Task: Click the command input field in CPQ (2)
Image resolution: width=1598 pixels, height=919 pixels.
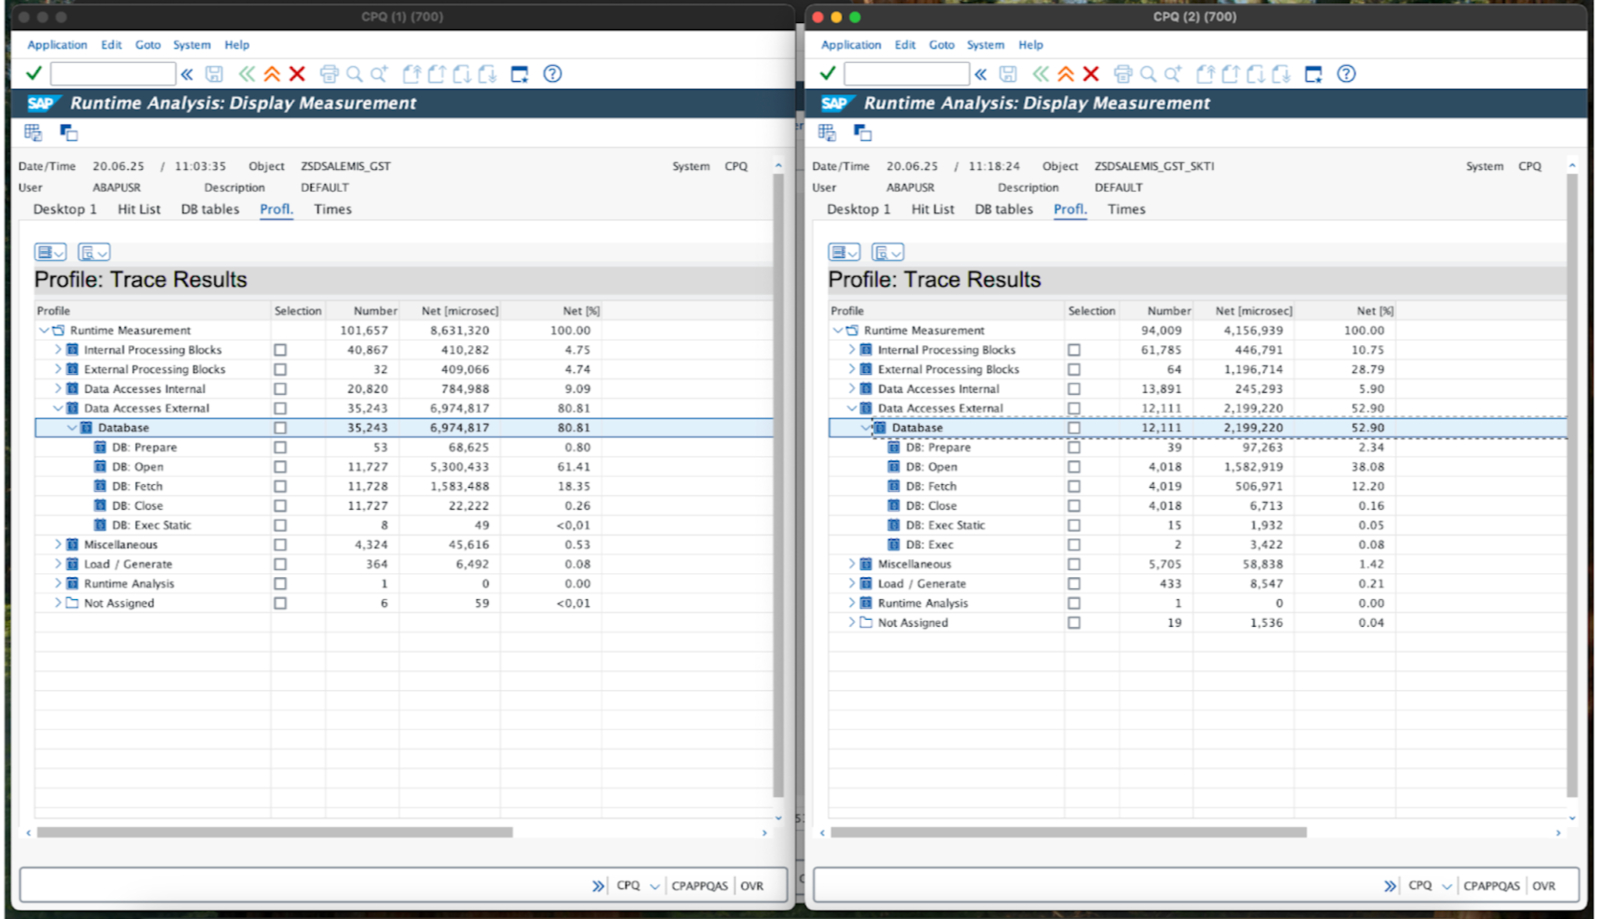Action: coord(907,74)
